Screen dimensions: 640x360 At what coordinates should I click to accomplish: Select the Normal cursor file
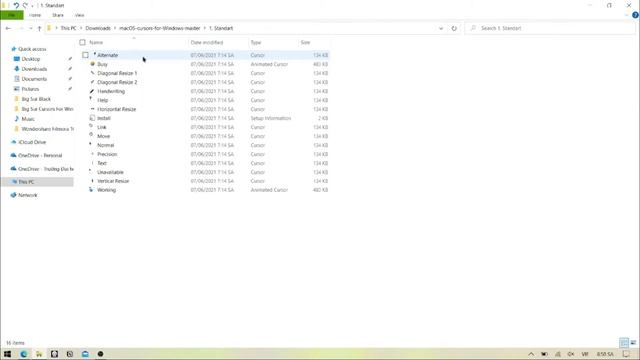pos(105,145)
